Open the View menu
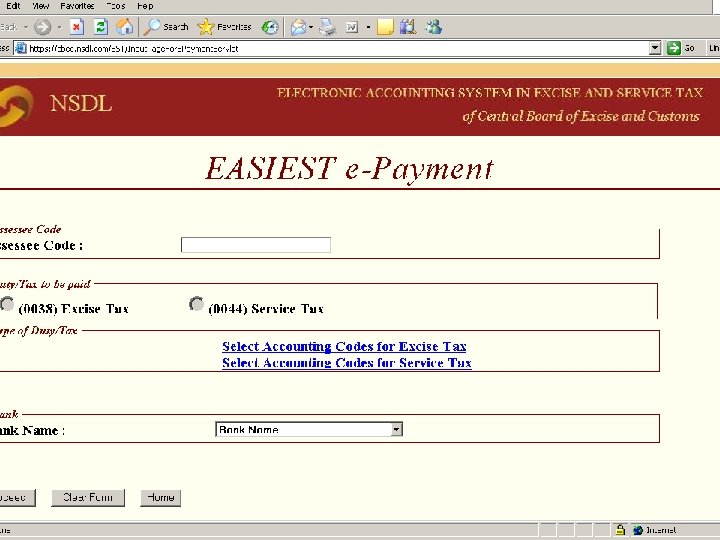Viewport: 720px width, 540px height. (x=41, y=6)
